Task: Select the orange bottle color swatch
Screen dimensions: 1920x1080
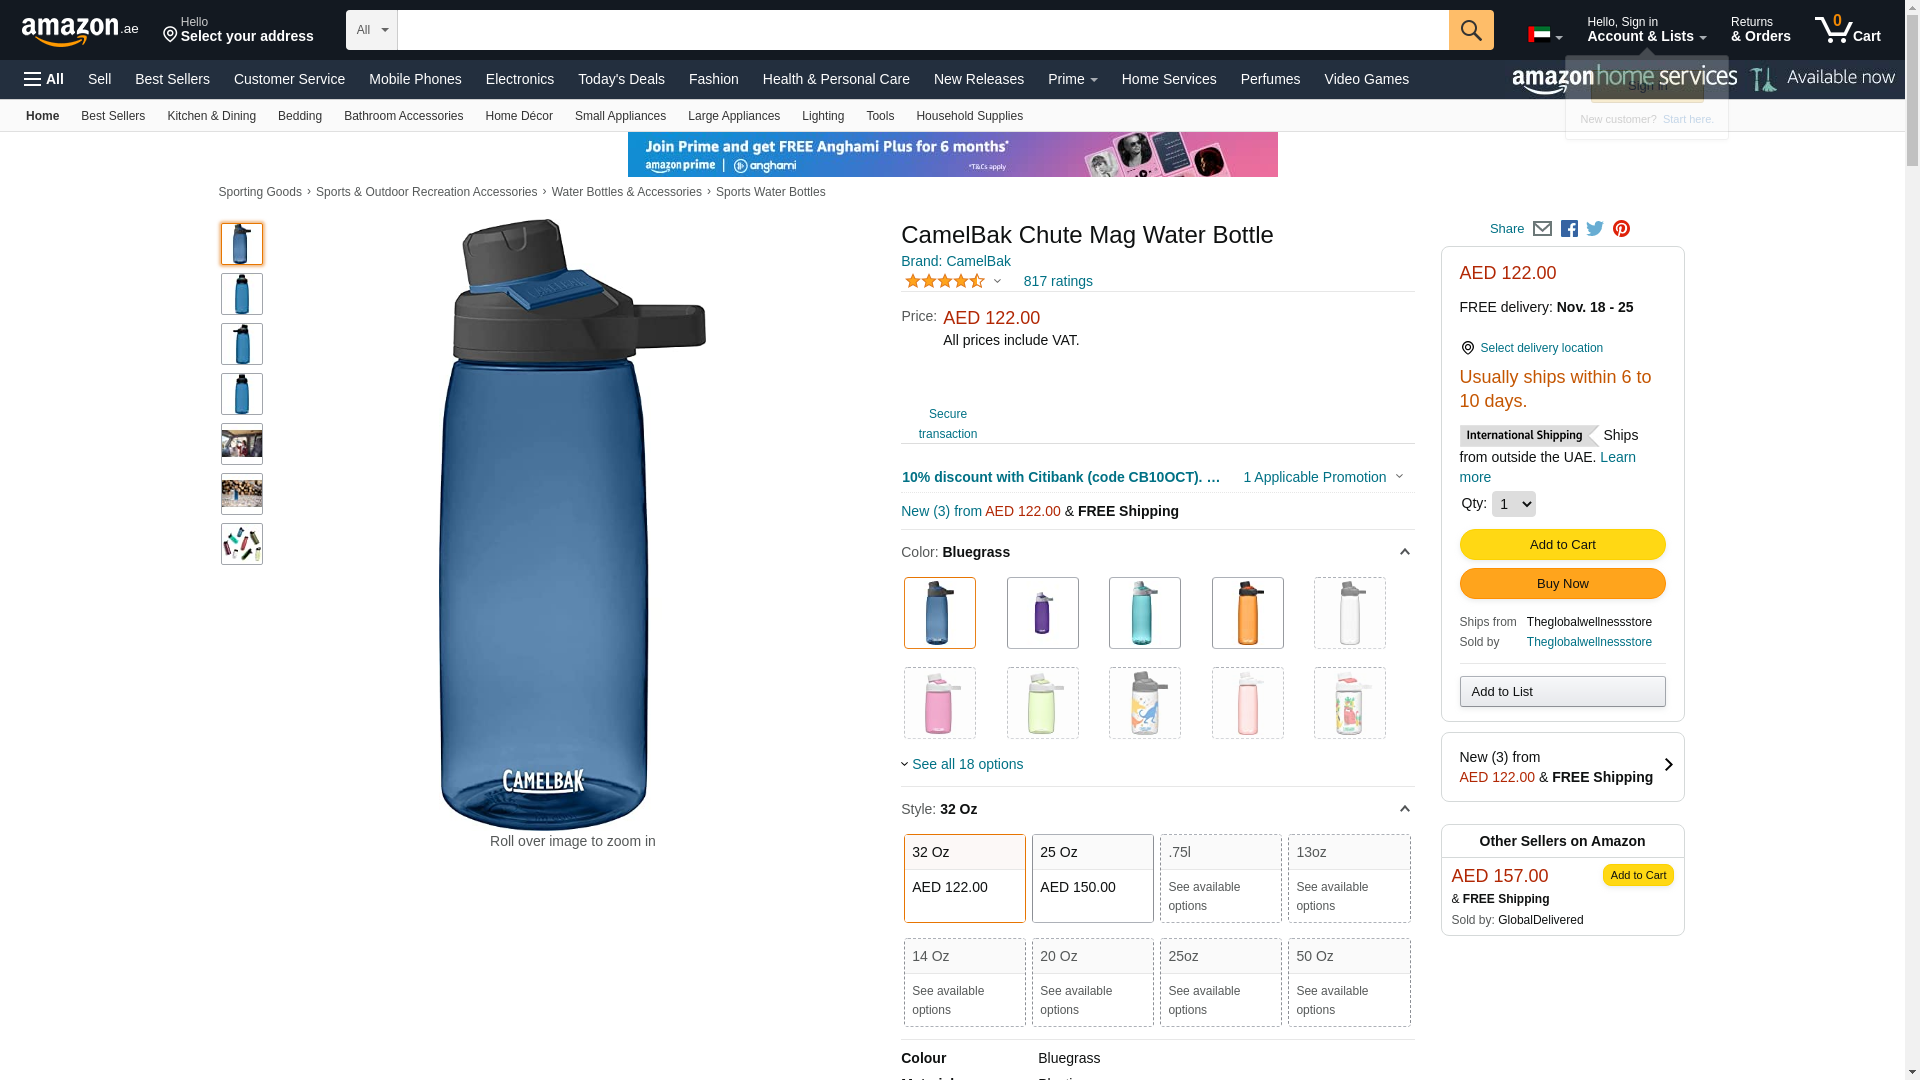Action: coord(1247,613)
